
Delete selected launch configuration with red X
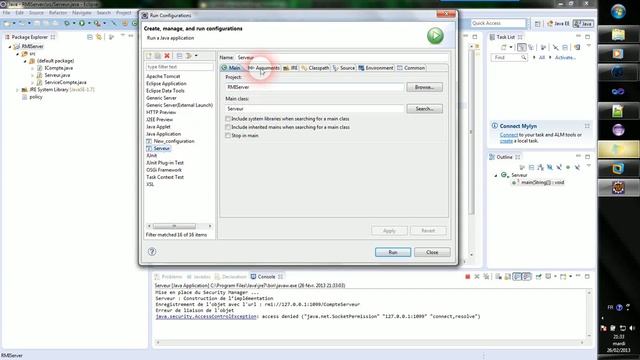tap(167, 56)
